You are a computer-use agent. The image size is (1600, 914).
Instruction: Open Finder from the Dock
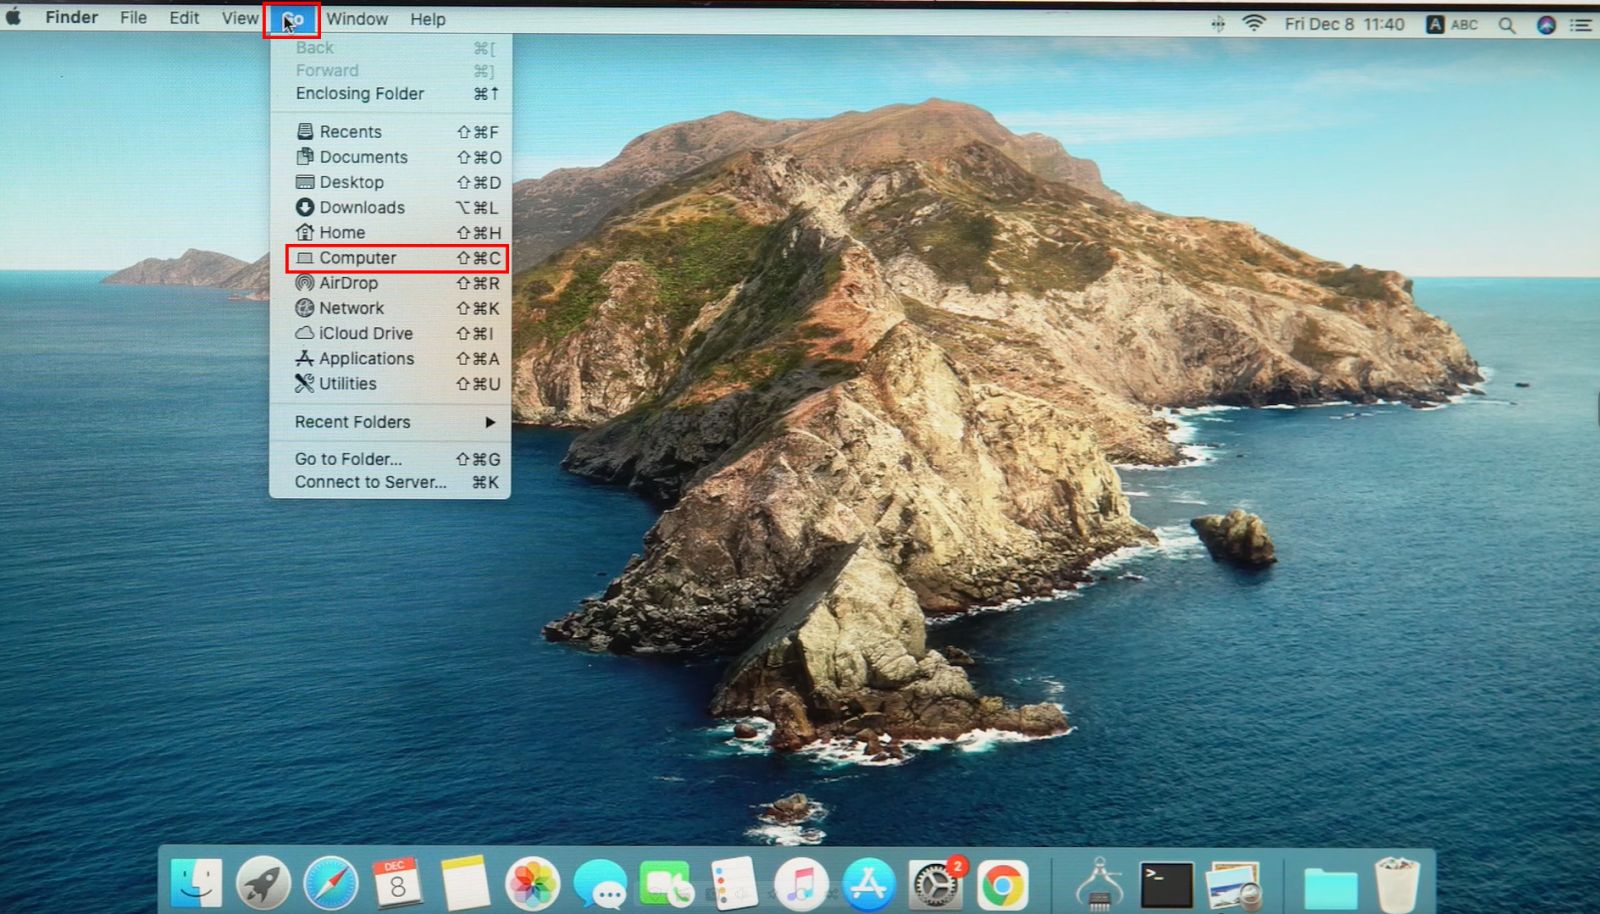[x=196, y=884]
